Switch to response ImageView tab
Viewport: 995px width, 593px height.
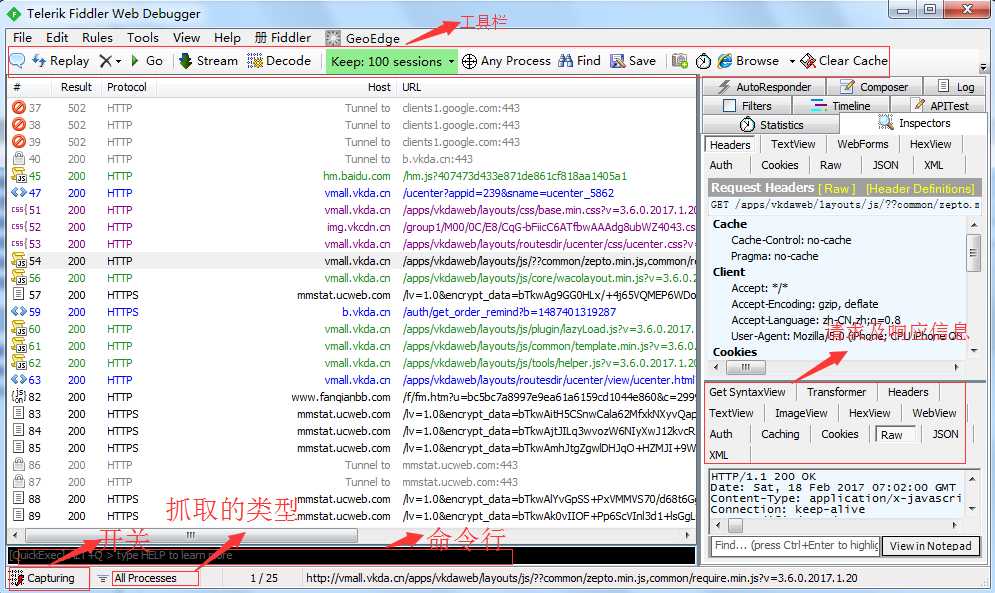801,413
